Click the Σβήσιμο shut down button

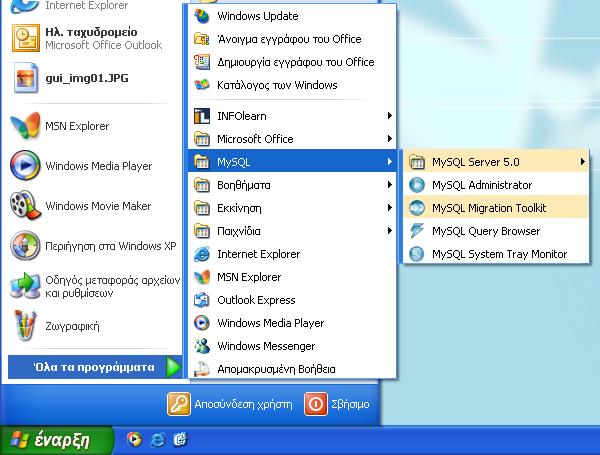(x=337, y=404)
